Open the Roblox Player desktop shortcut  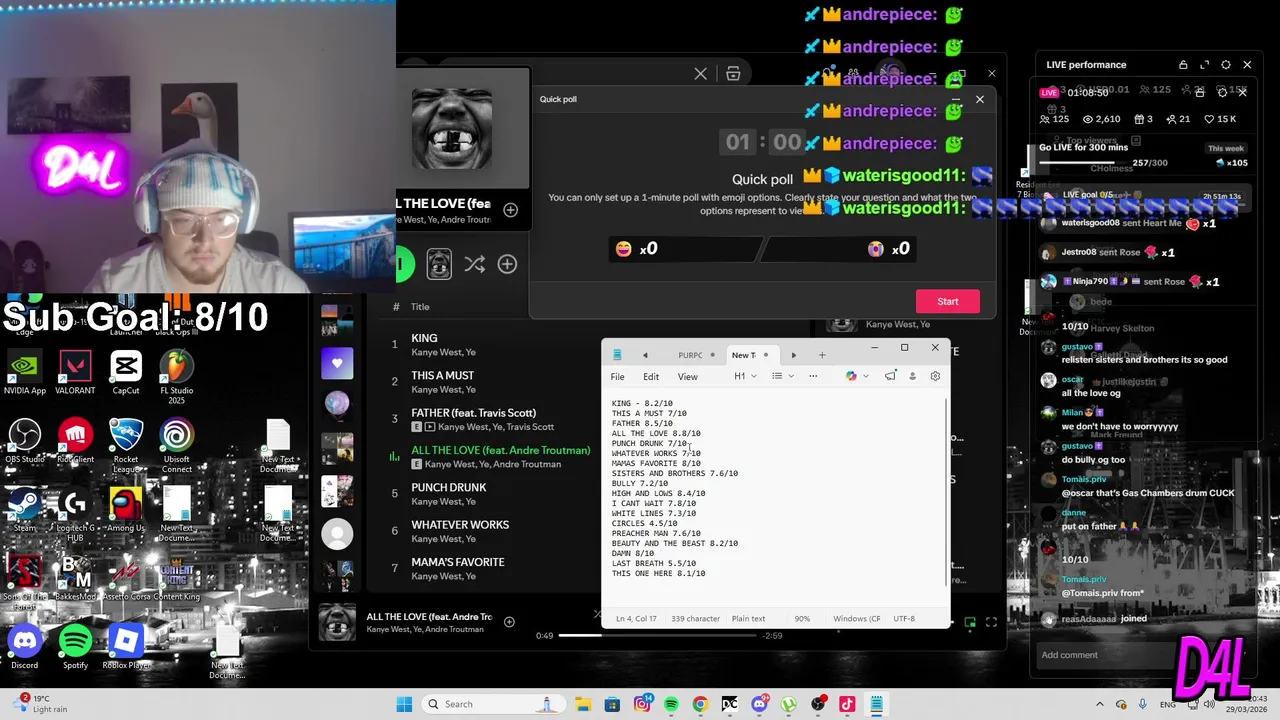[x=126, y=646]
